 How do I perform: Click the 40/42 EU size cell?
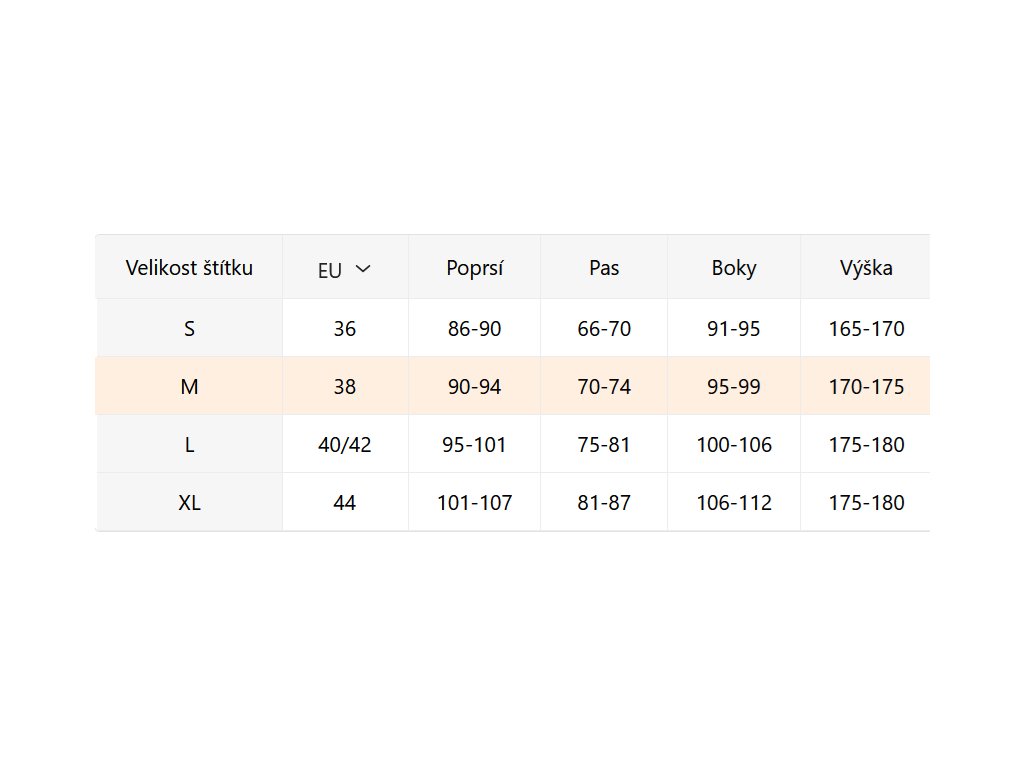(345, 445)
